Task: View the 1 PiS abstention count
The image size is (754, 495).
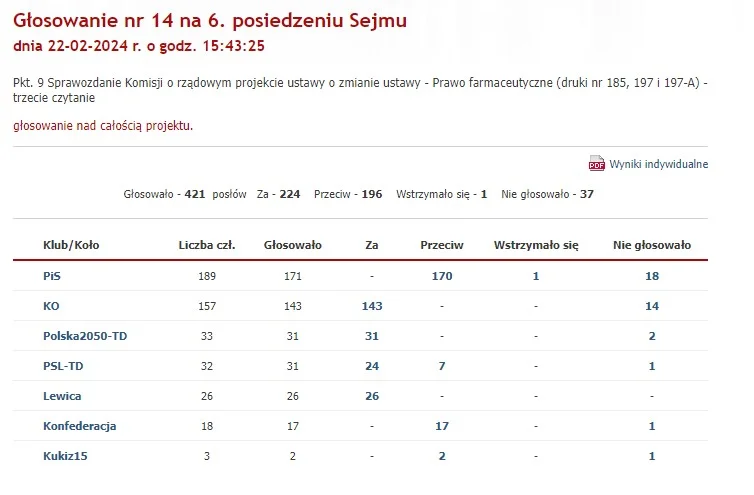Action: point(536,276)
